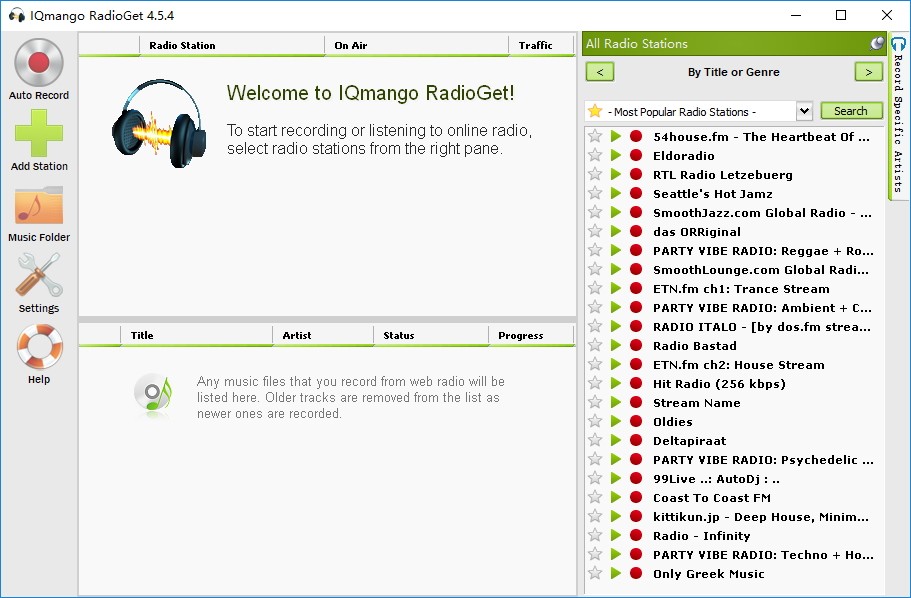This screenshot has height=598, width=911.
Task: Star RTL Radio Letzebuerg as favorite
Action: coord(595,174)
